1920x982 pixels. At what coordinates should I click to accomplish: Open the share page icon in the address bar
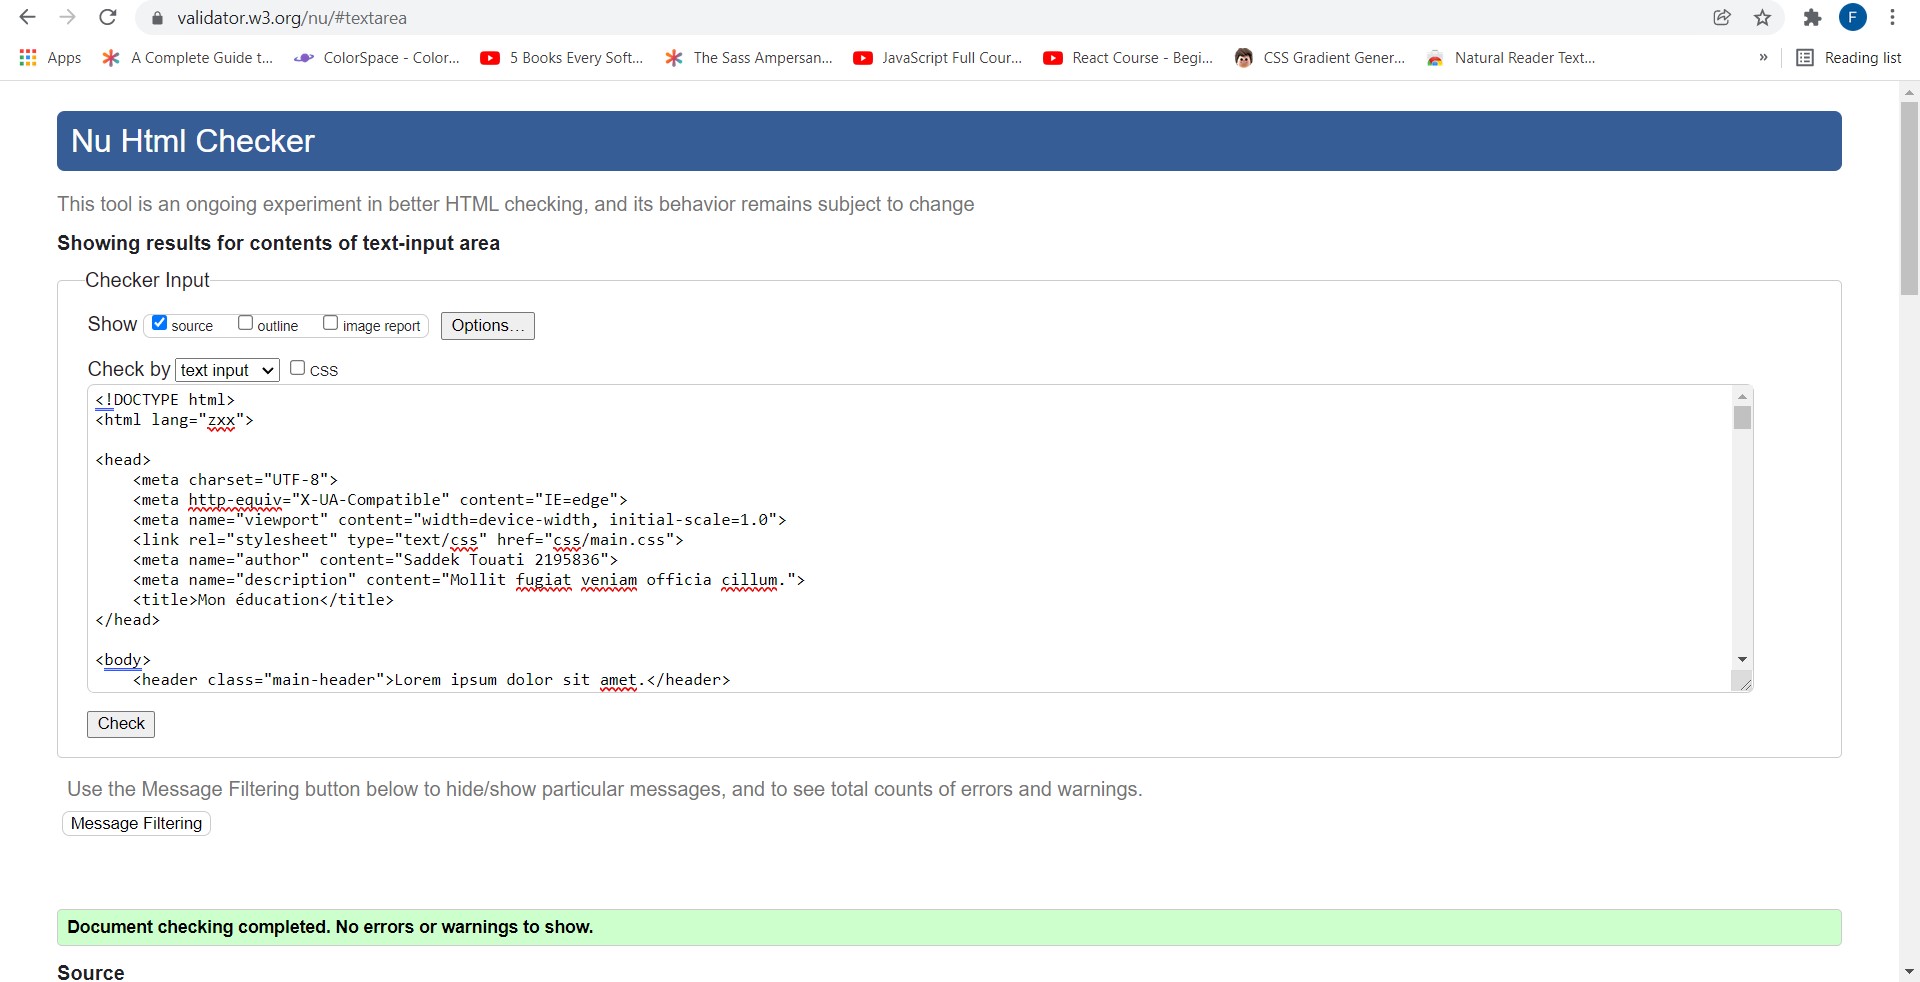tap(1722, 18)
